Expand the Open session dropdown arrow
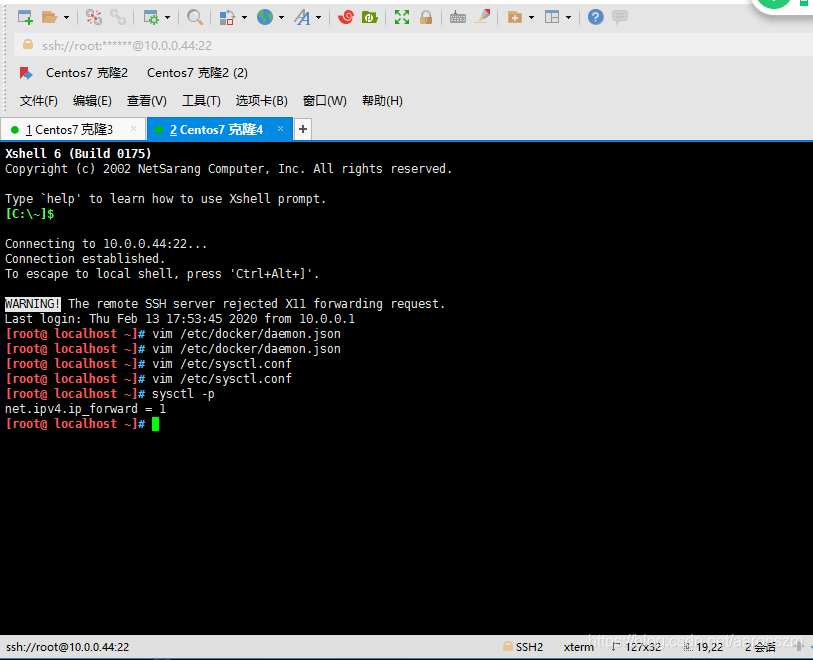This screenshot has height=660, width=813. pos(66,18)
